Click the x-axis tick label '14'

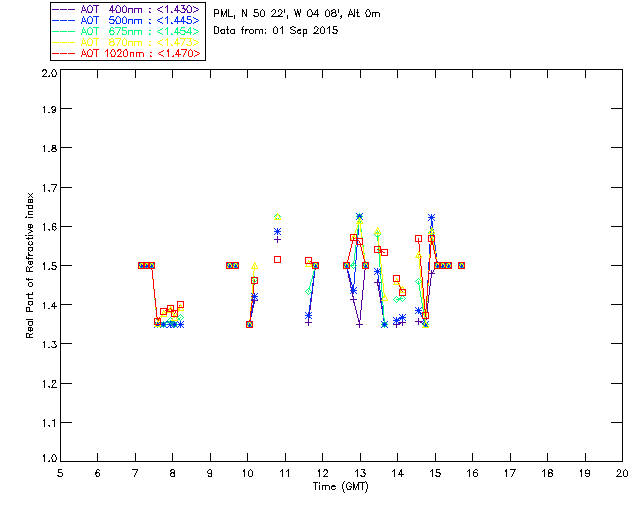pyautogui.click(x=398, y=473)
